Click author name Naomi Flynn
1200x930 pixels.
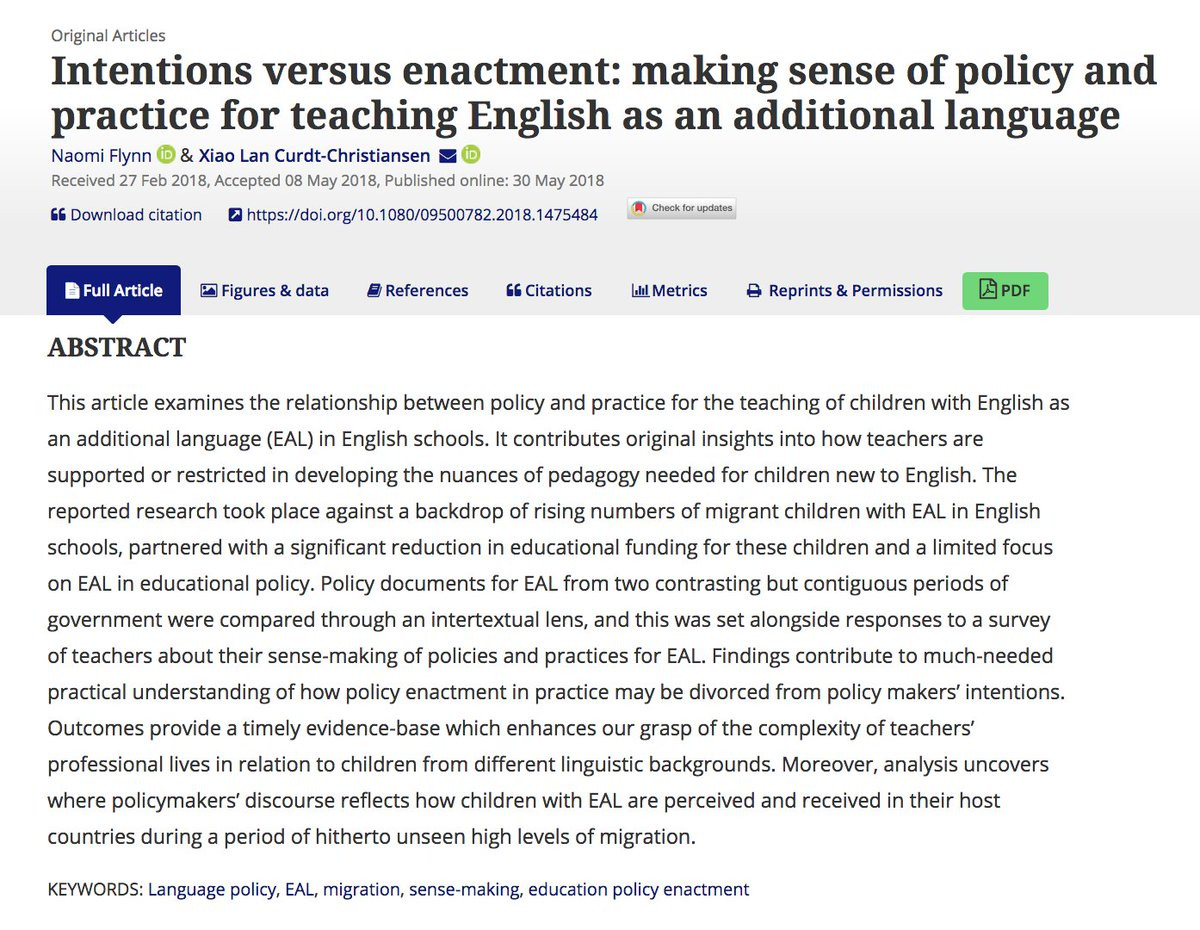tap(101, 156)
